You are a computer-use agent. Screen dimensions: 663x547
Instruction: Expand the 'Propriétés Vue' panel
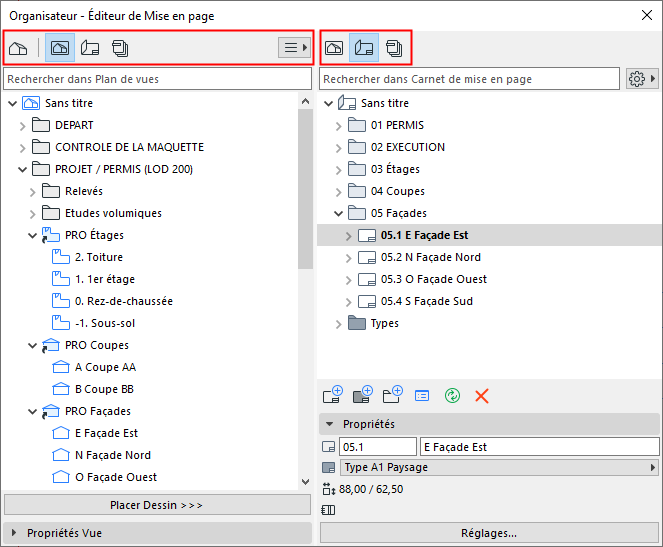click(x=157, y=533)
